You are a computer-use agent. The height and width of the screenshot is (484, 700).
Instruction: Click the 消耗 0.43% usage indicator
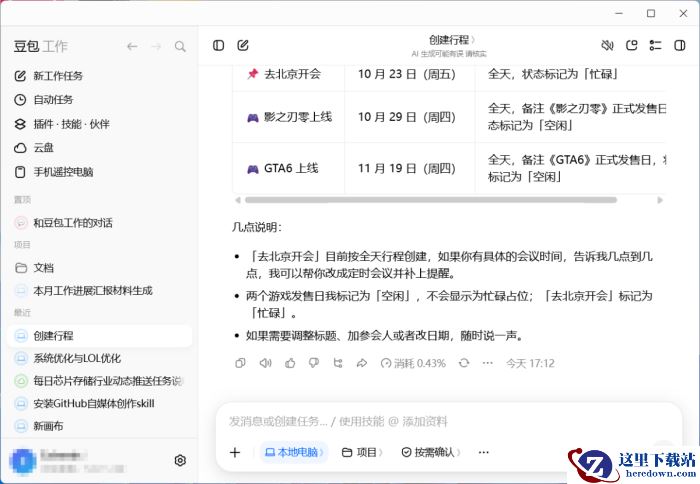click(x=413, y=363)
